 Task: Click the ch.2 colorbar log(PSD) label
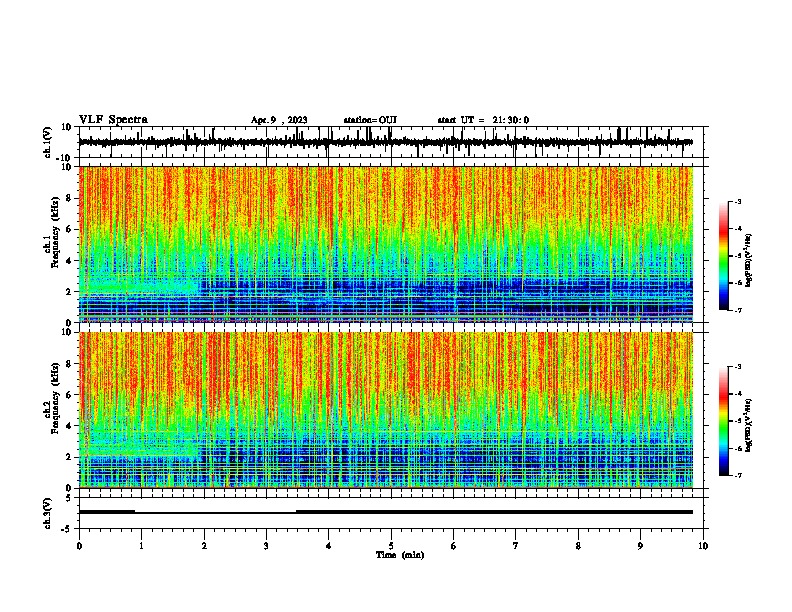tap(749, 425)
